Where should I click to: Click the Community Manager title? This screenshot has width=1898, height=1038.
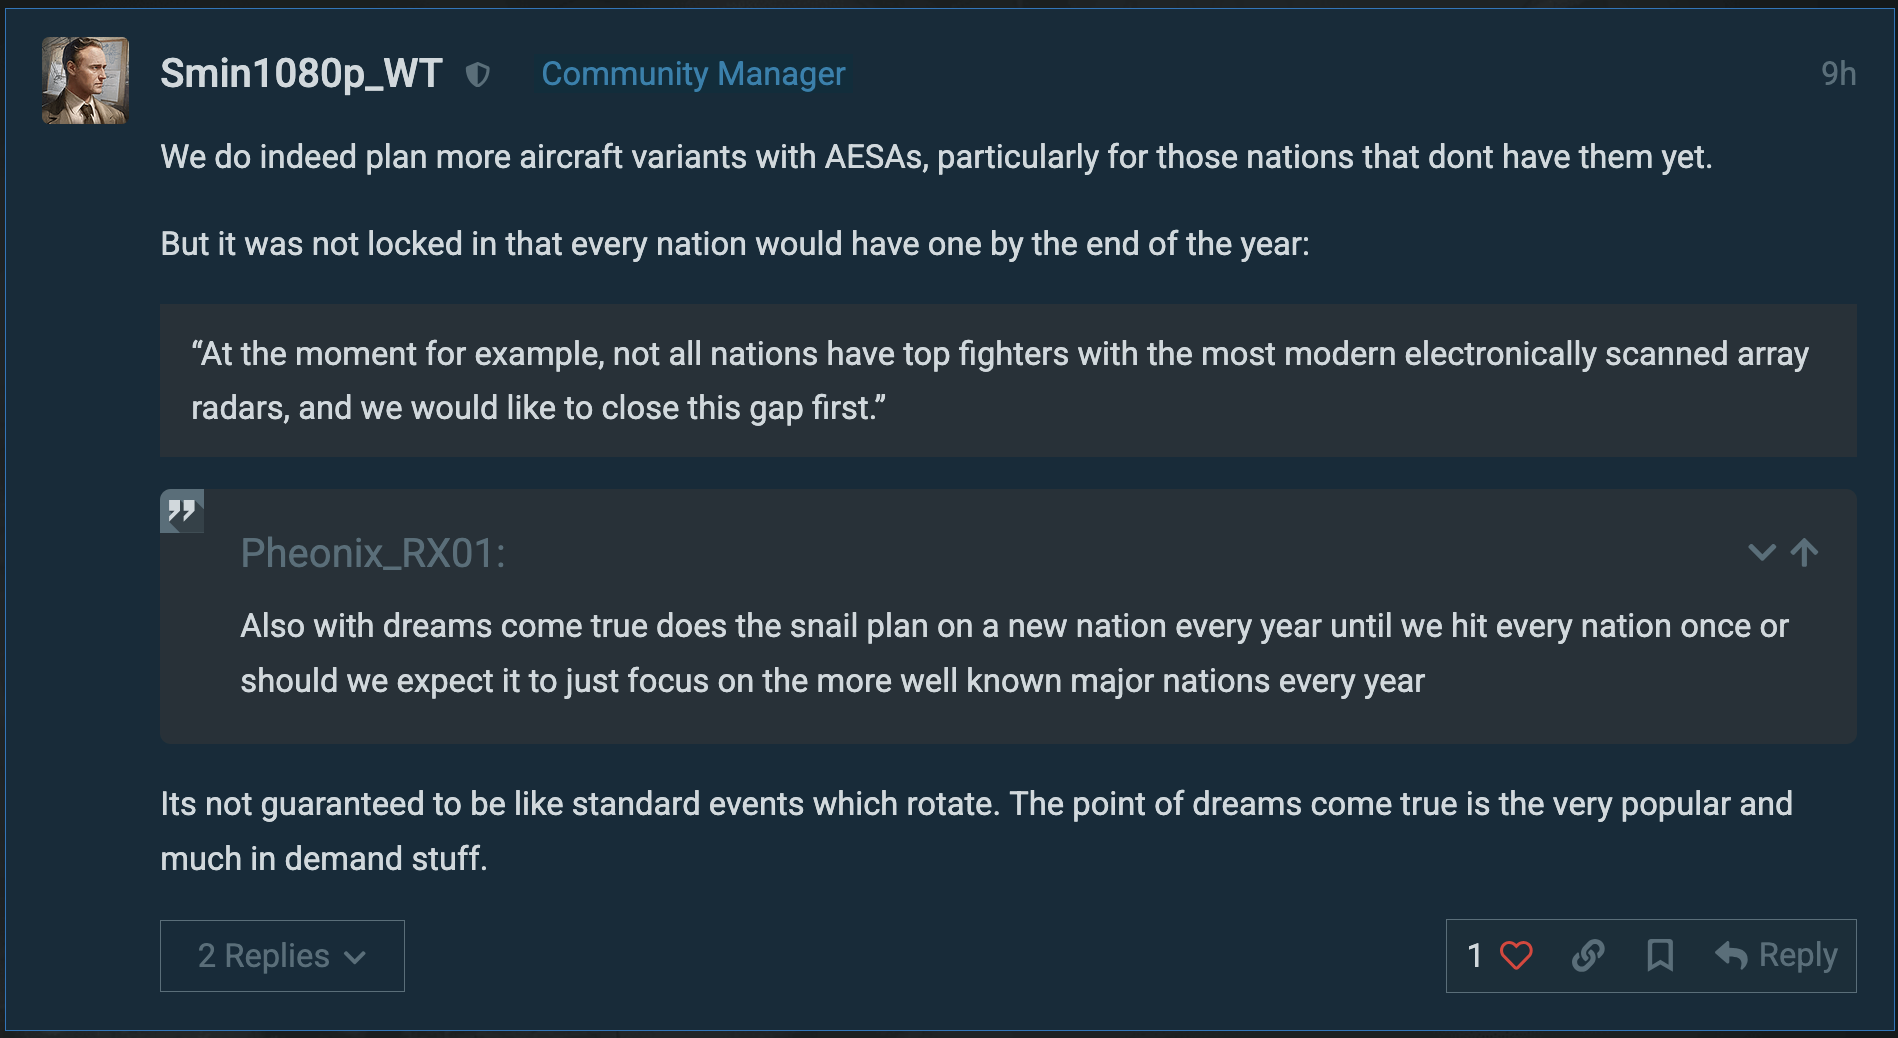[x=693, y=74]
